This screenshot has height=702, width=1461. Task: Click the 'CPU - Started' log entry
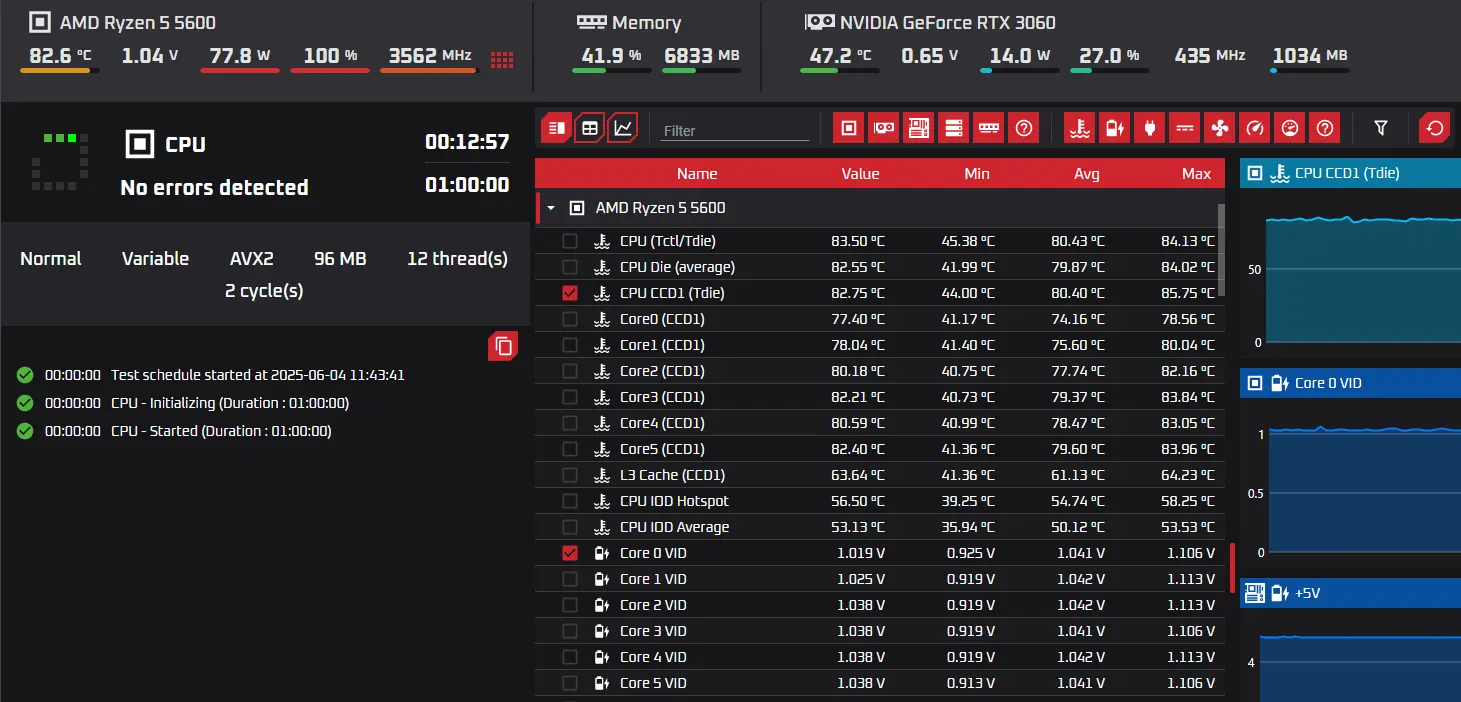tap(221, 431)
